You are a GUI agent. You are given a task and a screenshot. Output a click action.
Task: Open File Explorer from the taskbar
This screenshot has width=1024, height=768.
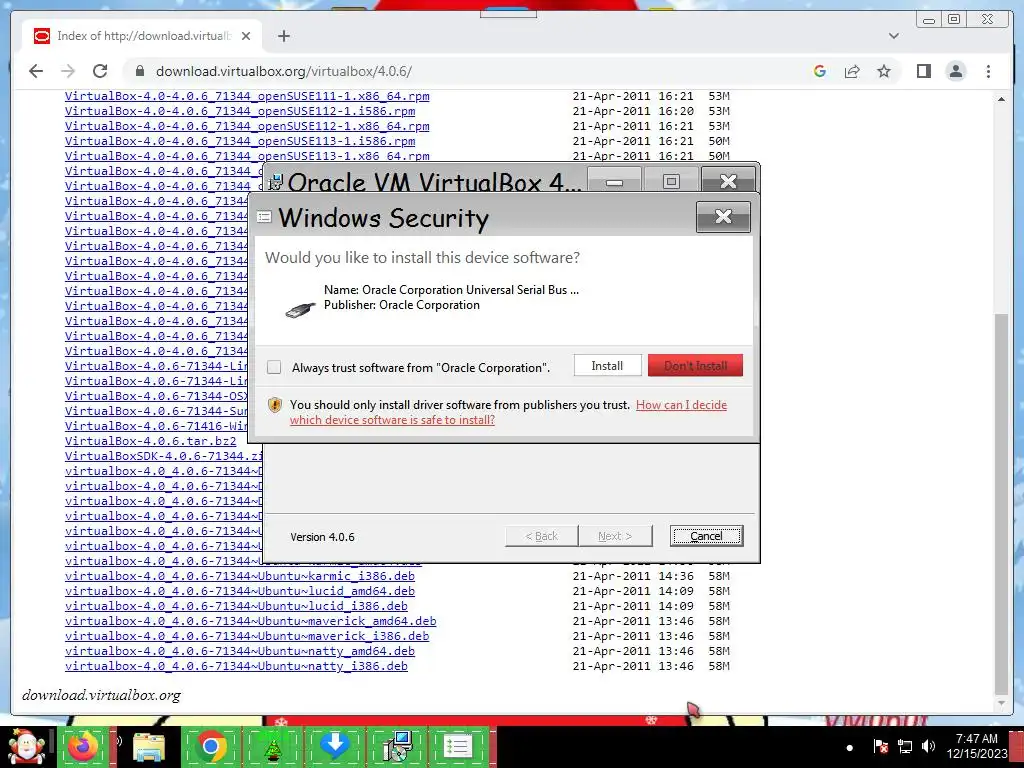(x=149, y=746)
